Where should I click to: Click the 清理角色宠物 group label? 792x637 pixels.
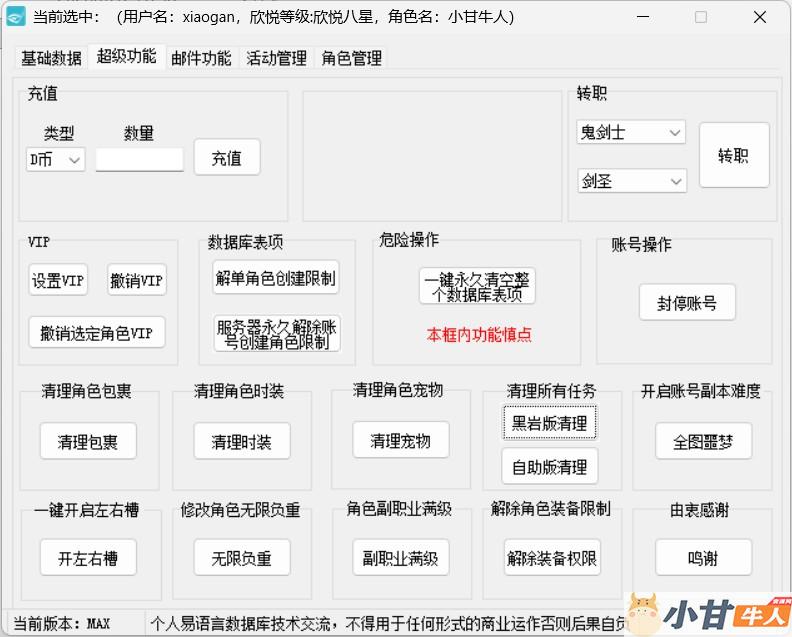398,390
